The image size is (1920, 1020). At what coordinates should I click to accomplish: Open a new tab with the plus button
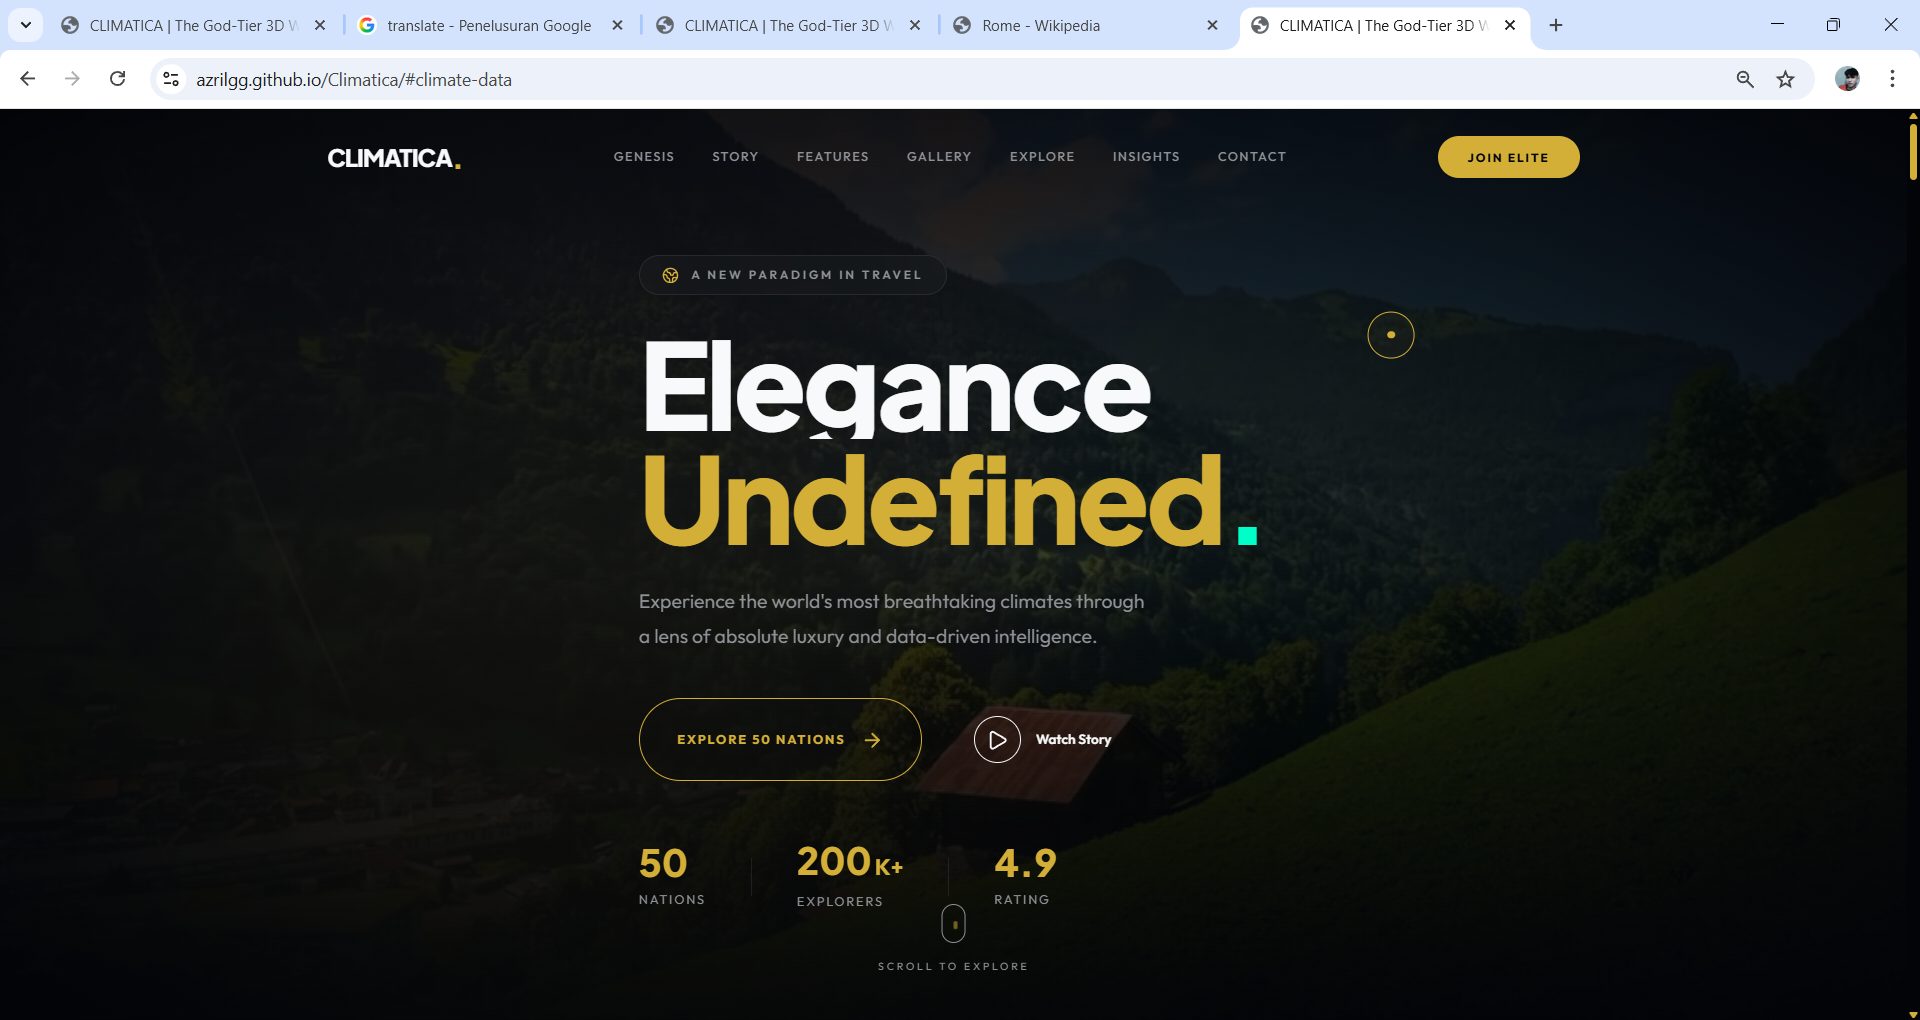click(x=1556, y=25)
